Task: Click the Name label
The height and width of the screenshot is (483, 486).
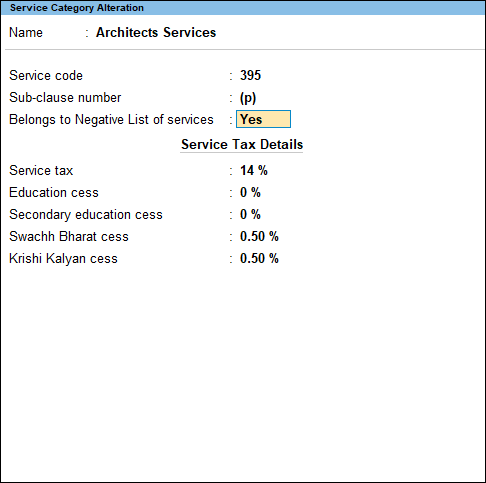Action: pos(26,33)
